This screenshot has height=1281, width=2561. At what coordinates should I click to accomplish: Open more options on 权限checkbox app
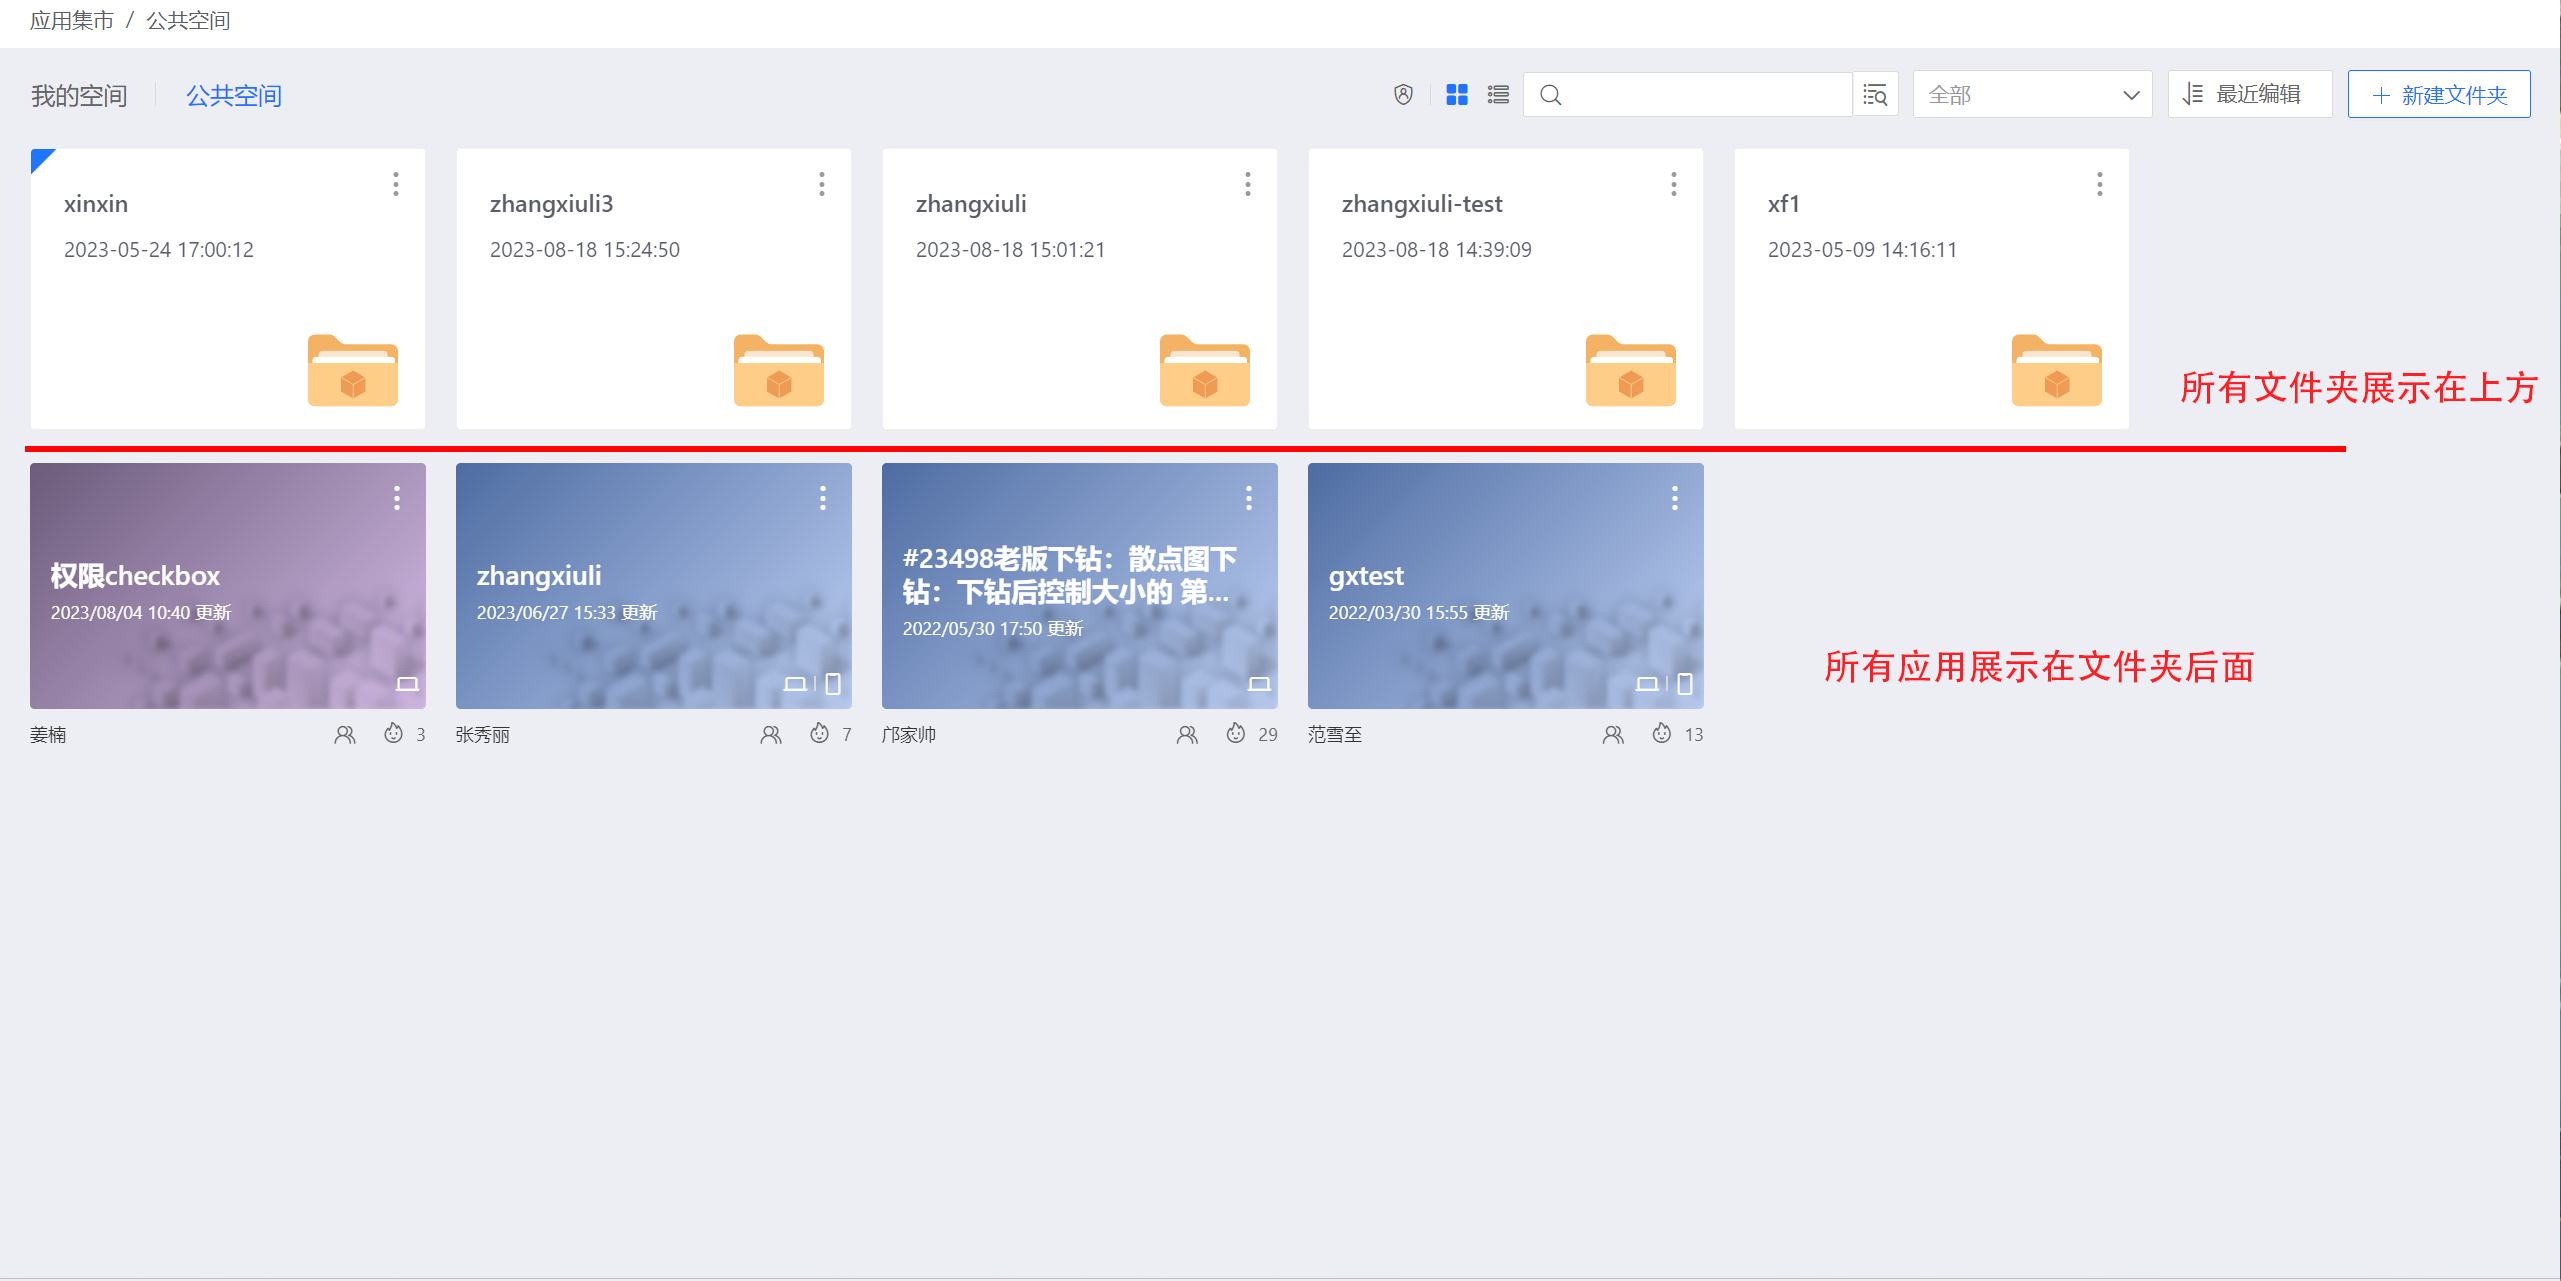[x=397, y=498]
